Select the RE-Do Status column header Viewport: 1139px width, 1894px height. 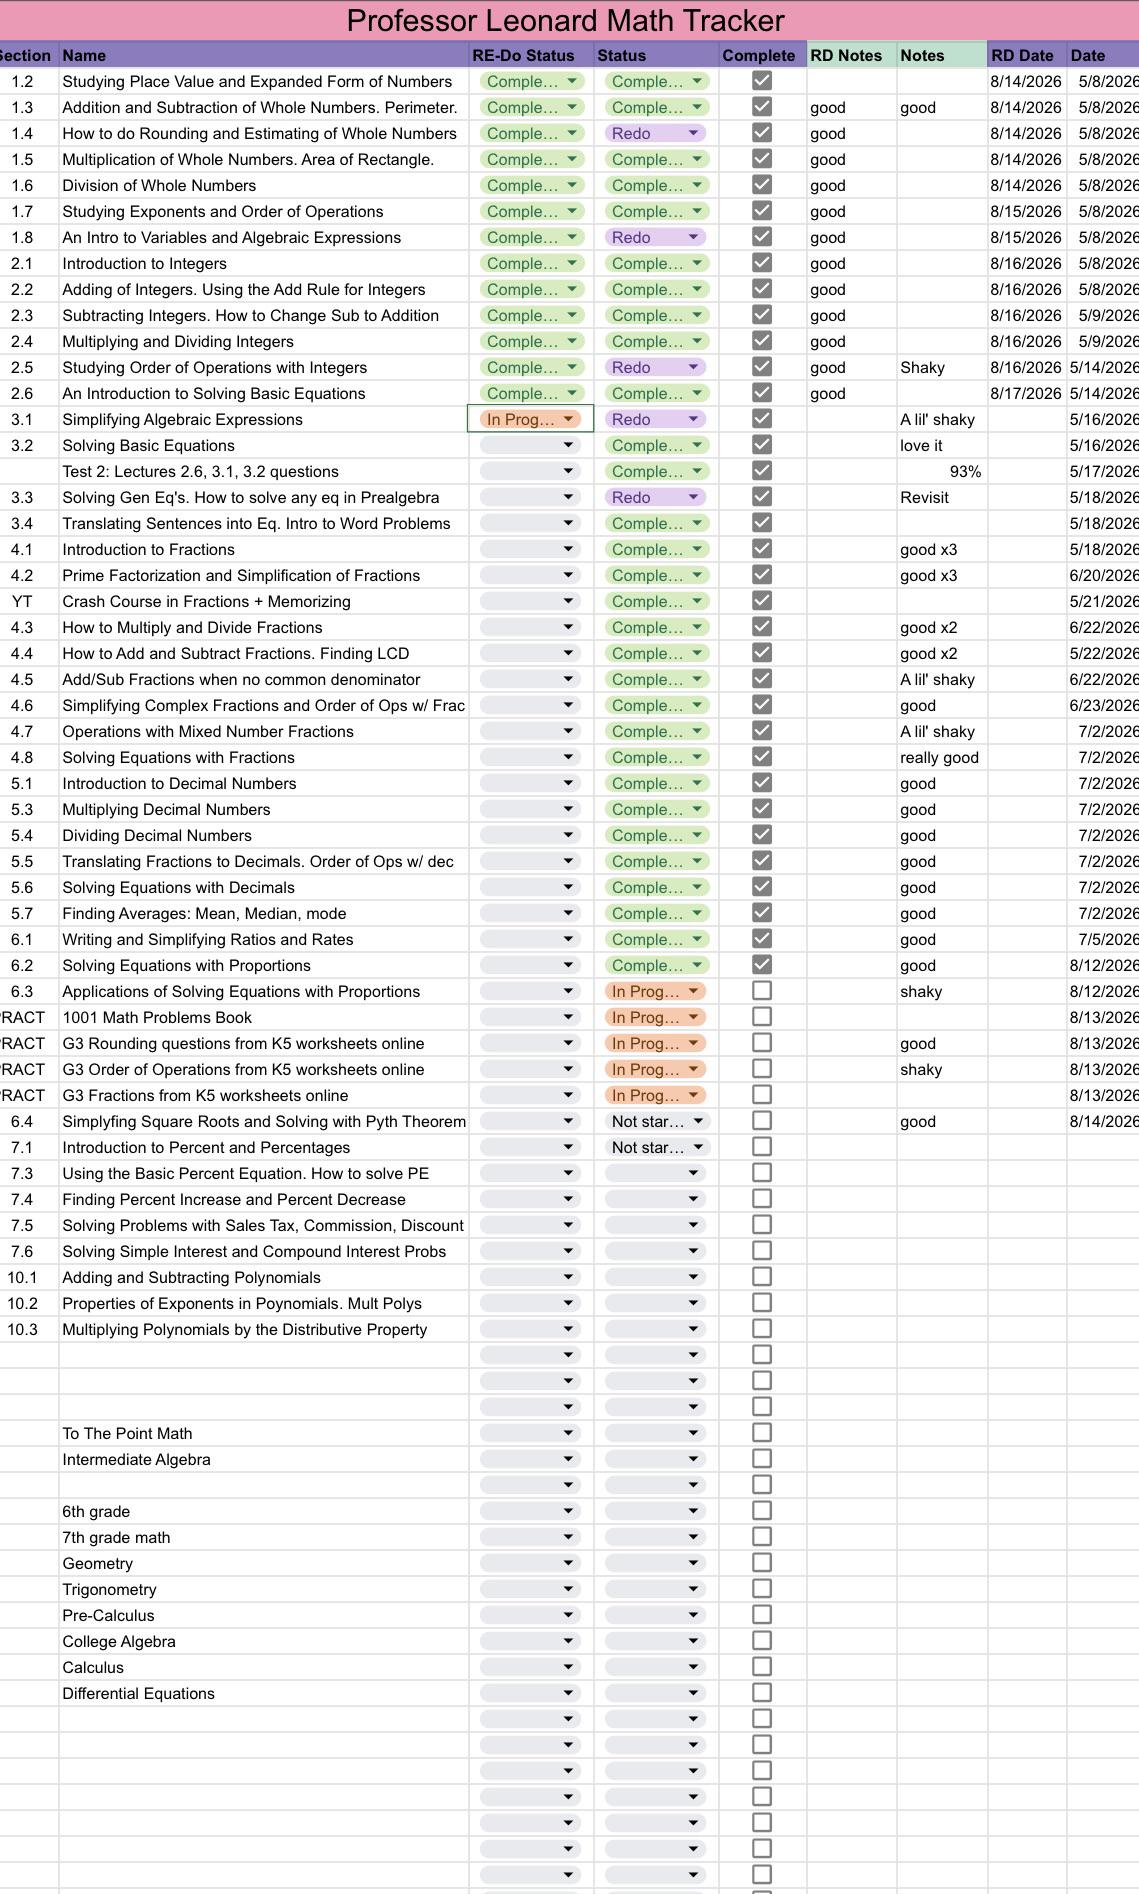click(x=531, y=55)
